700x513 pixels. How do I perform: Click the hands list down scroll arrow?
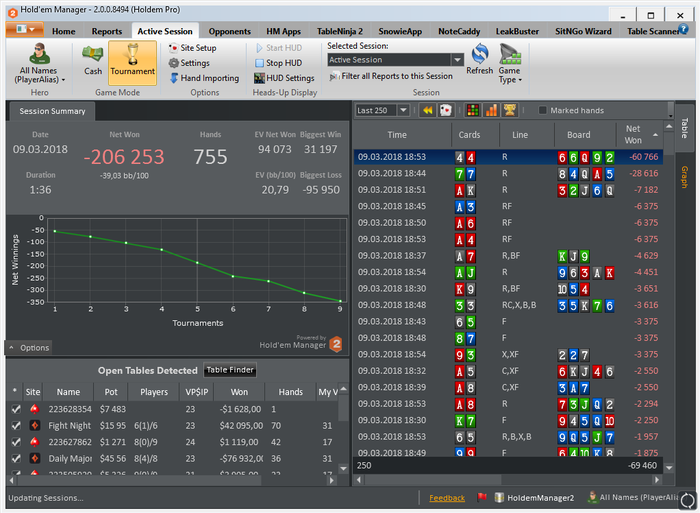click(x=669, y=468)
